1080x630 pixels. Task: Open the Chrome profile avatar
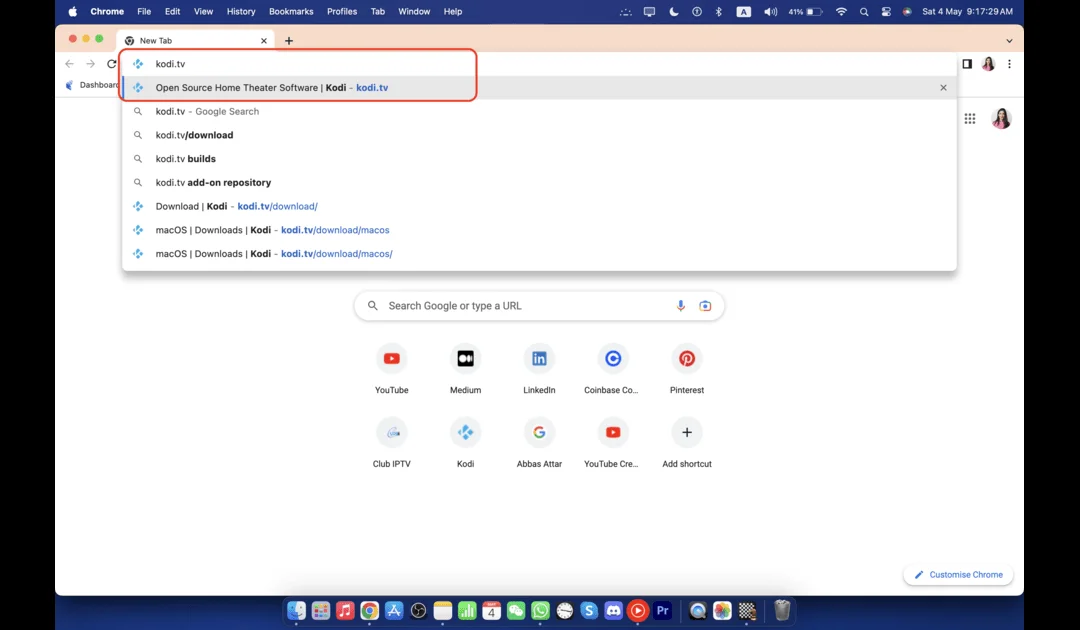(988, 63)
